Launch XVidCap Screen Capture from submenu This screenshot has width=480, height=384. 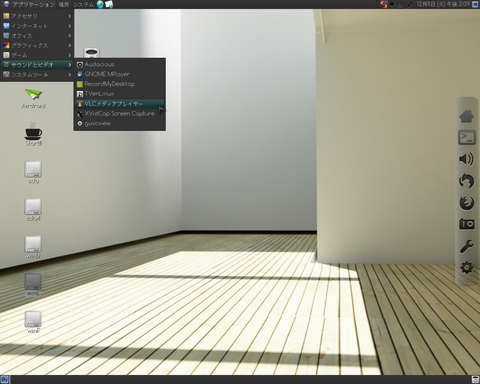click(120, 113)
